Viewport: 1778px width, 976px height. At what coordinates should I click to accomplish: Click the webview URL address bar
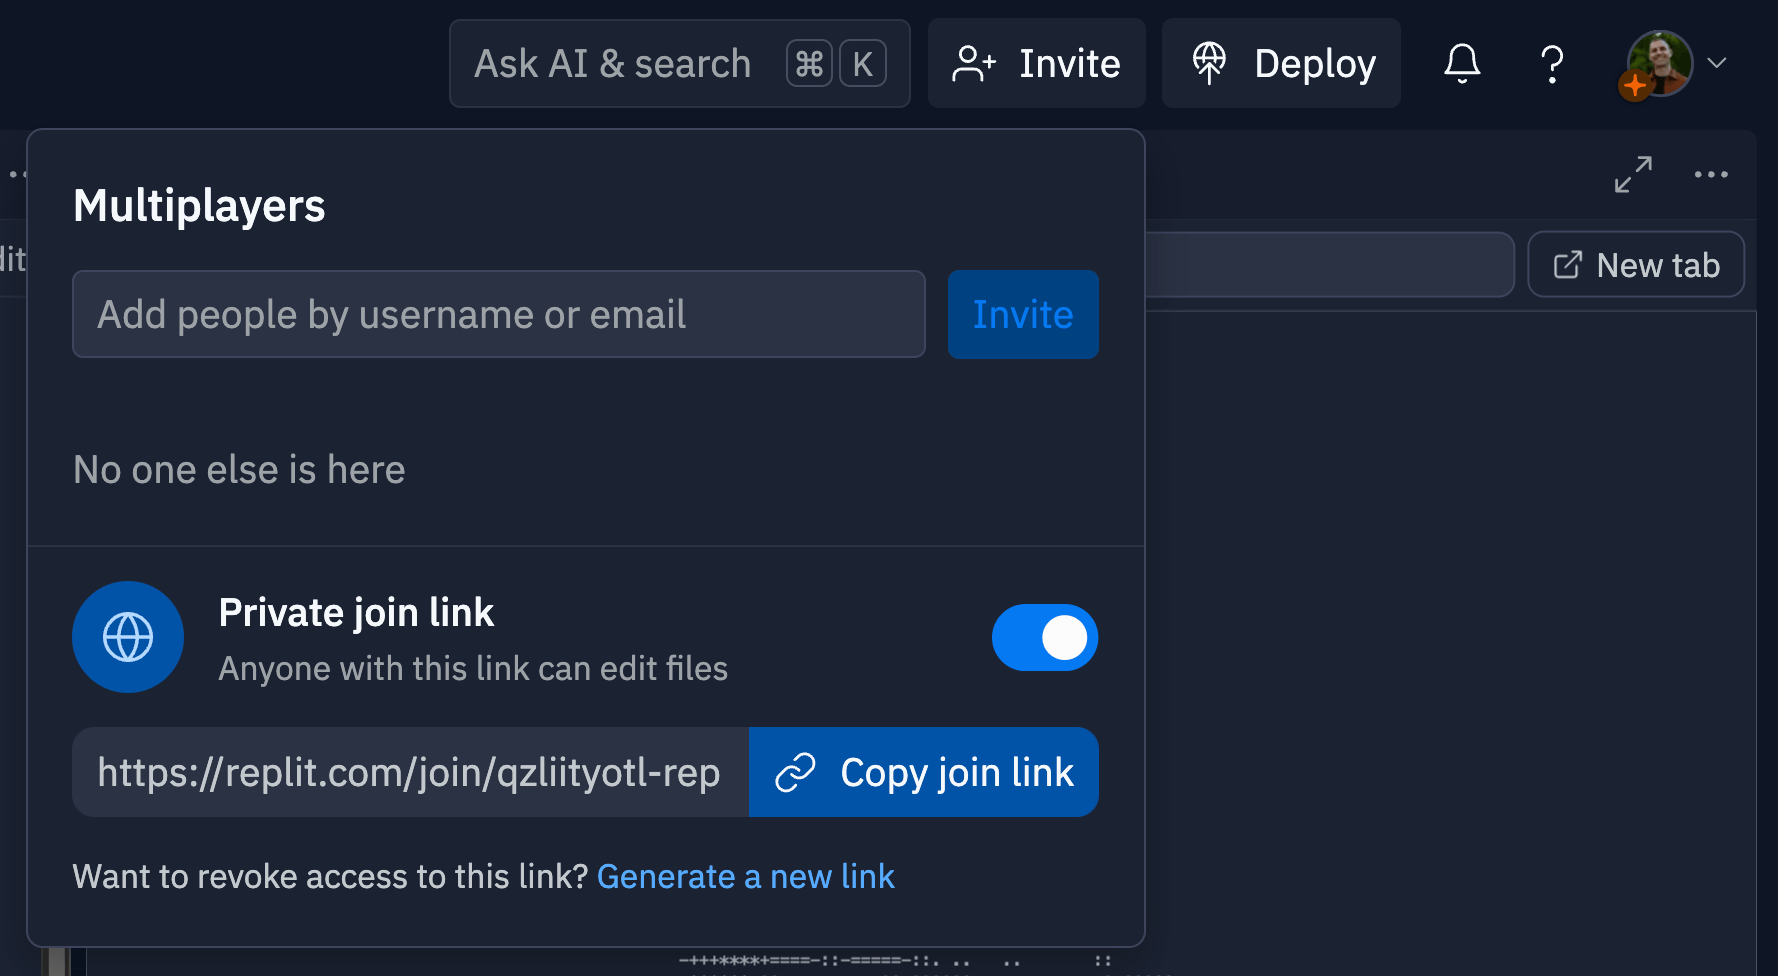point(1330,265)
